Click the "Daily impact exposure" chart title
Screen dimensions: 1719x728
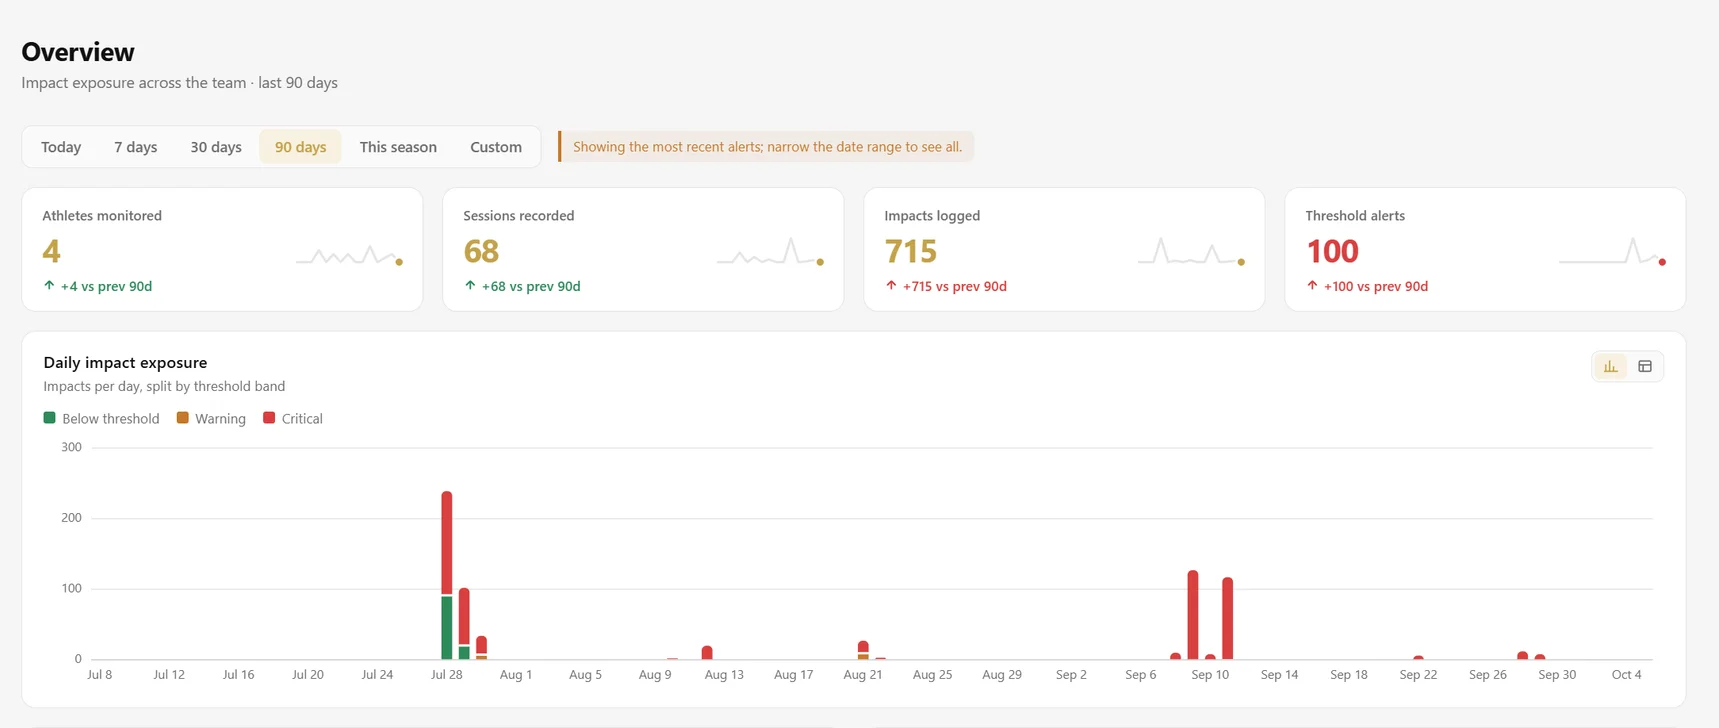pyautogui.click(x=125, y=362)
